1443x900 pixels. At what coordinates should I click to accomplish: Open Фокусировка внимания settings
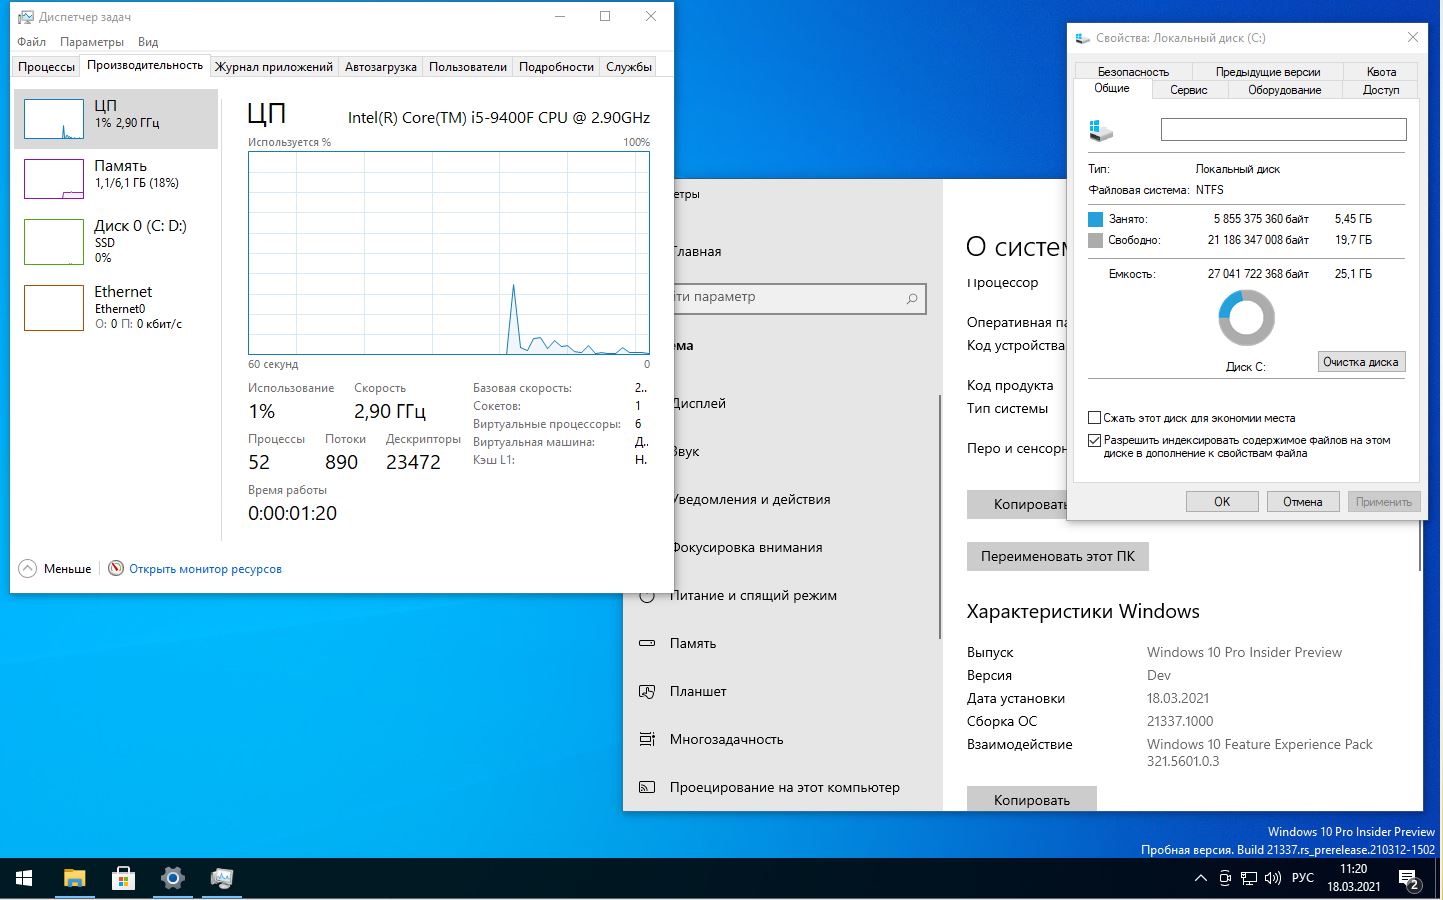coord(747,547)
